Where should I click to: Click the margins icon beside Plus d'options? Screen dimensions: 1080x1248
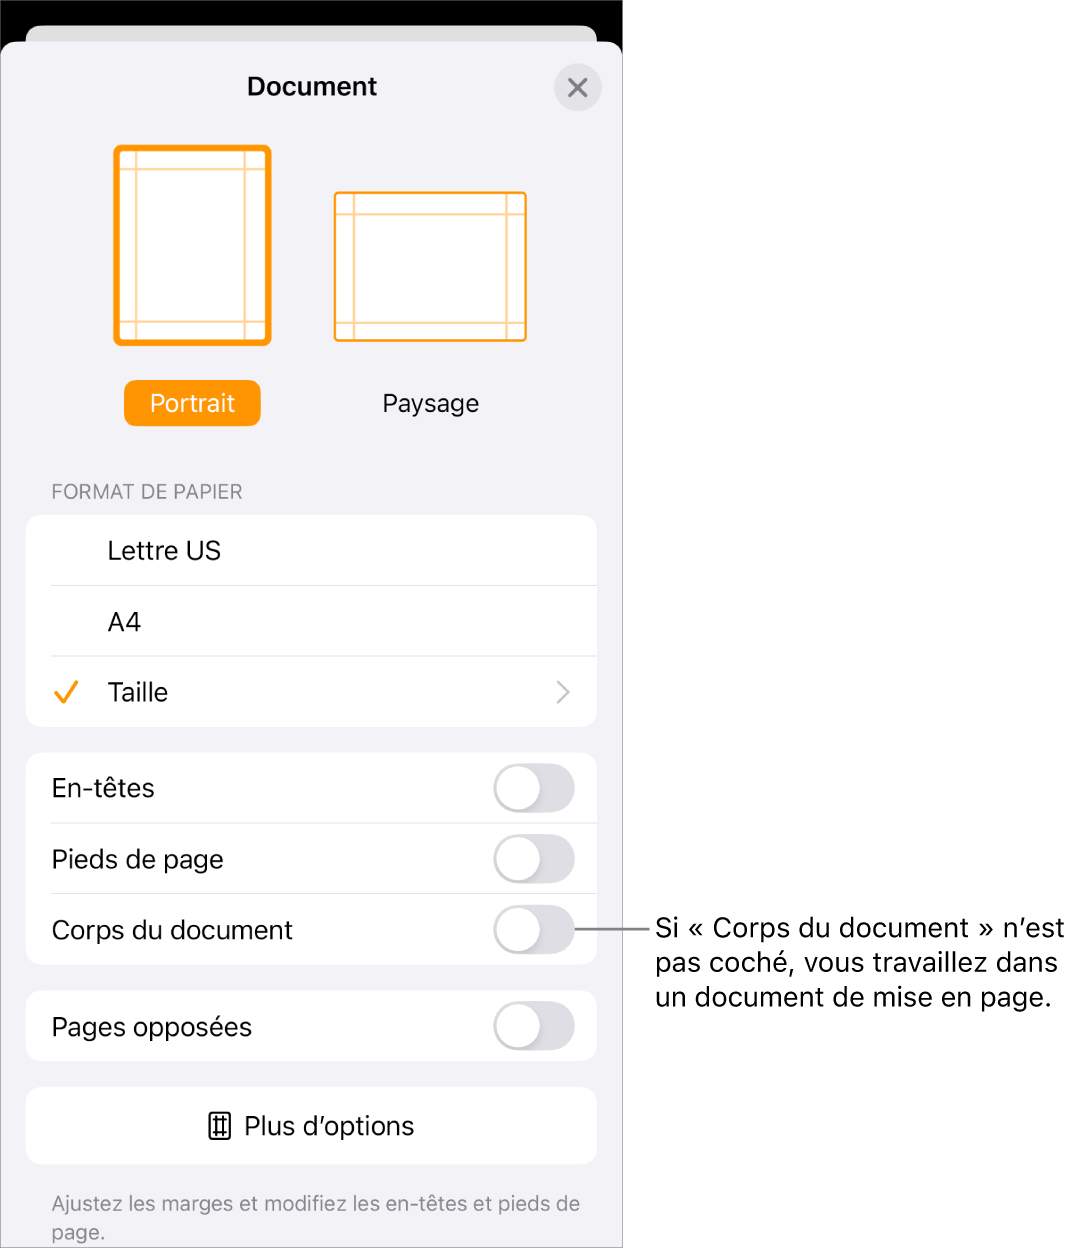pyautogui.click(x=220, y=1126)
